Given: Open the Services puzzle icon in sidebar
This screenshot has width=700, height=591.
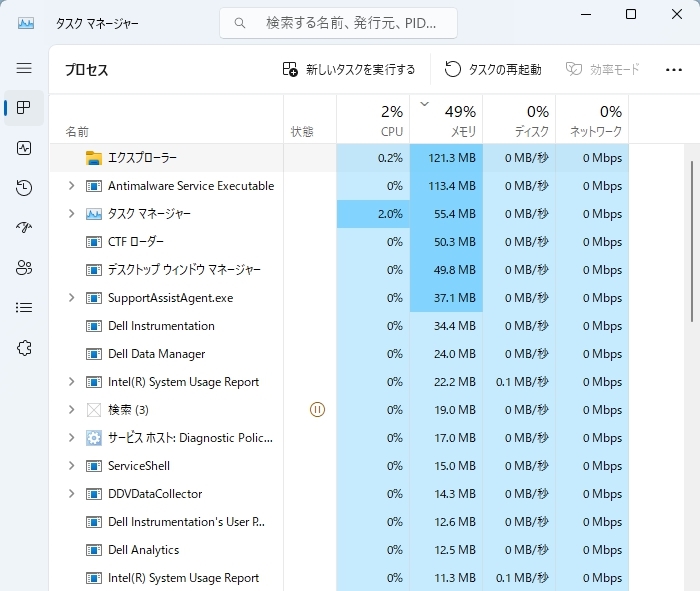Looking at the screenshot, I should click(x=24, y=348).
